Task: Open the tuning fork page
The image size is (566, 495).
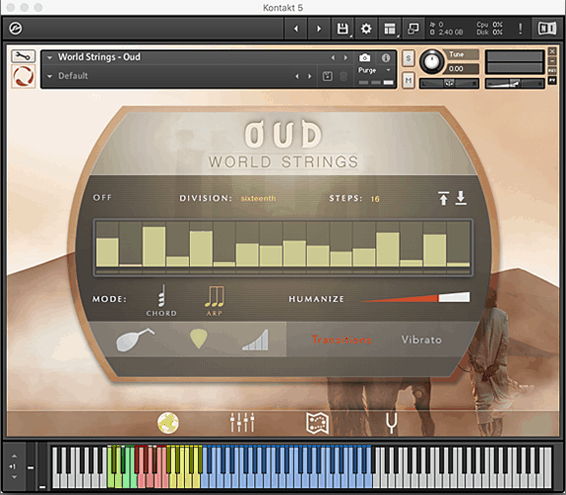Action: coord(392,423)
